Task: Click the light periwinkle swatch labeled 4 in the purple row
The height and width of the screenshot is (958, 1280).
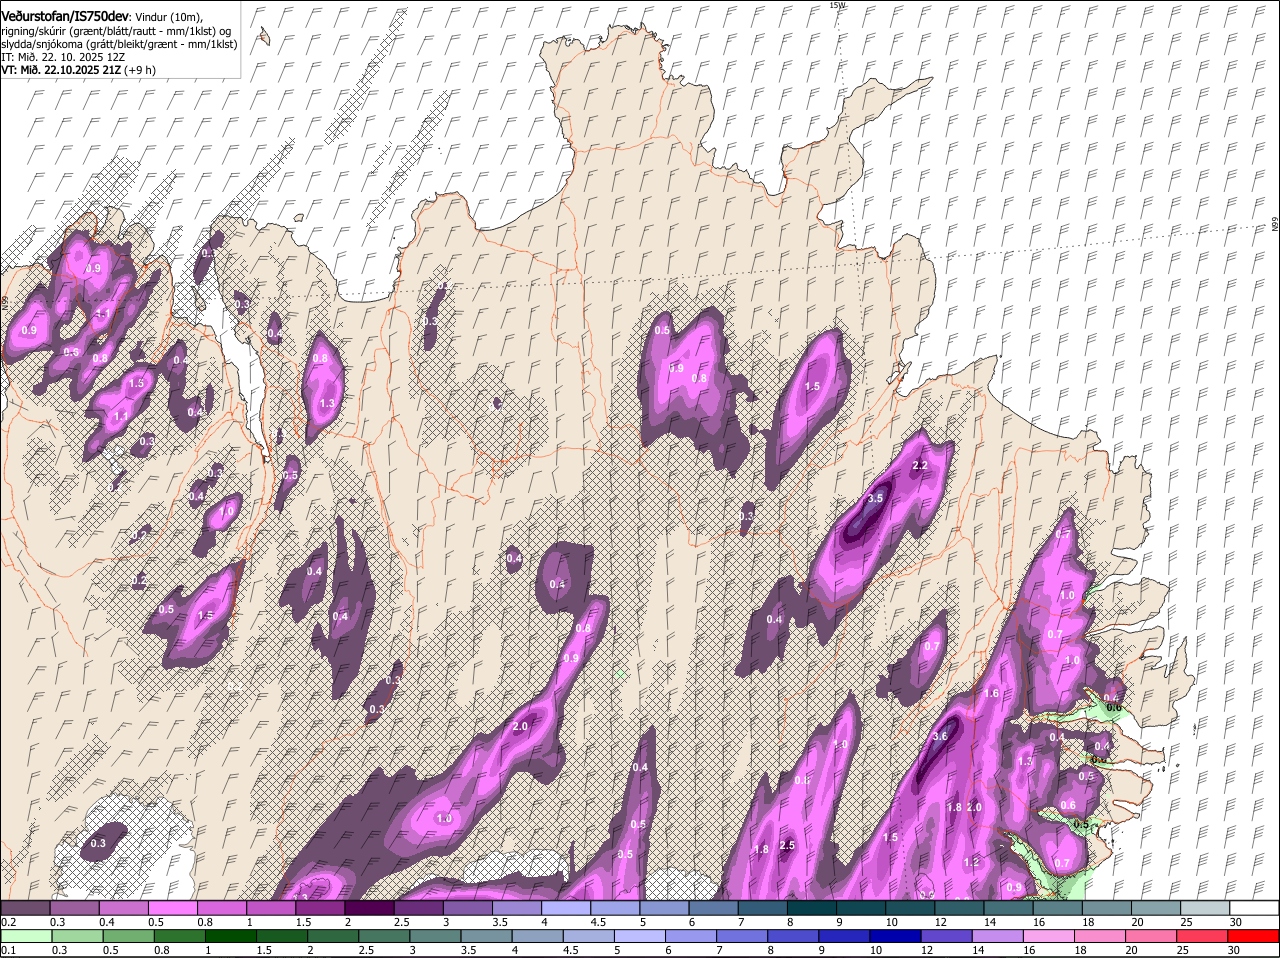Action: coord(564,907)
